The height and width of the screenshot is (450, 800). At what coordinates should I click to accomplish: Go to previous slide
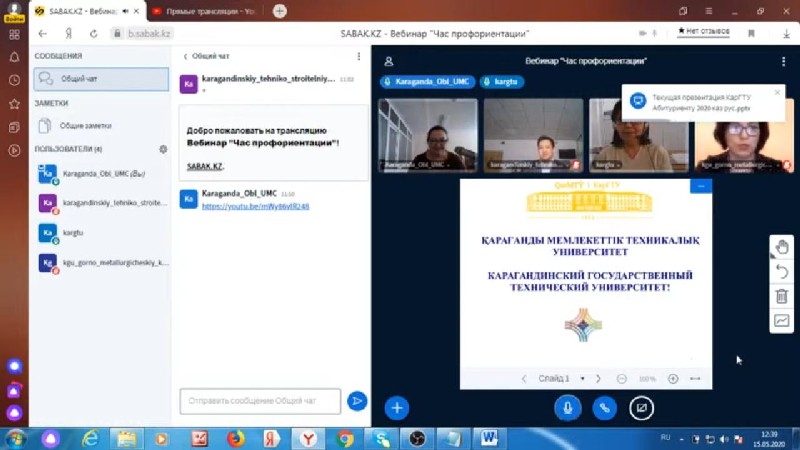[524, 379]
